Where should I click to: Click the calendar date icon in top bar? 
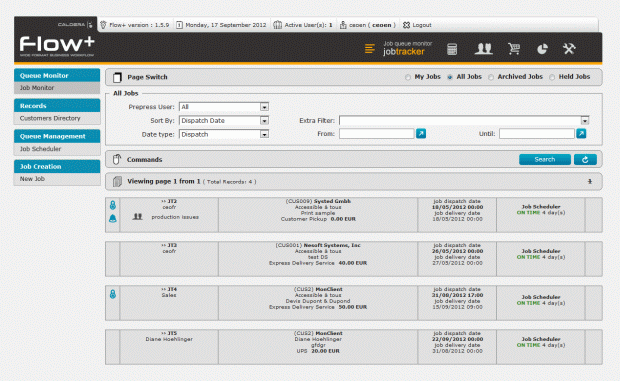click(179, 25)
